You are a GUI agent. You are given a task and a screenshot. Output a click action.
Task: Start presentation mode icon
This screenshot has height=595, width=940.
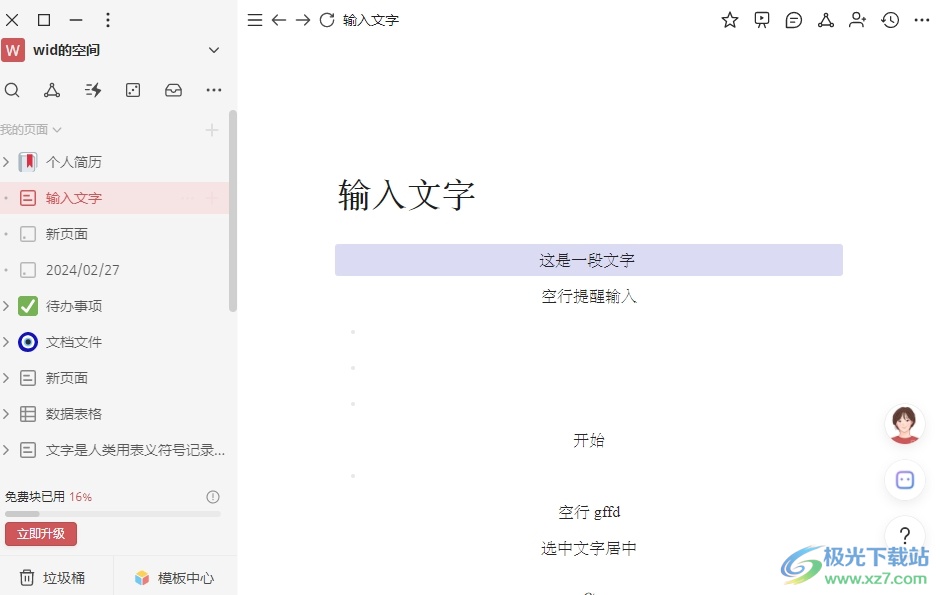click(x=761, y=20)
